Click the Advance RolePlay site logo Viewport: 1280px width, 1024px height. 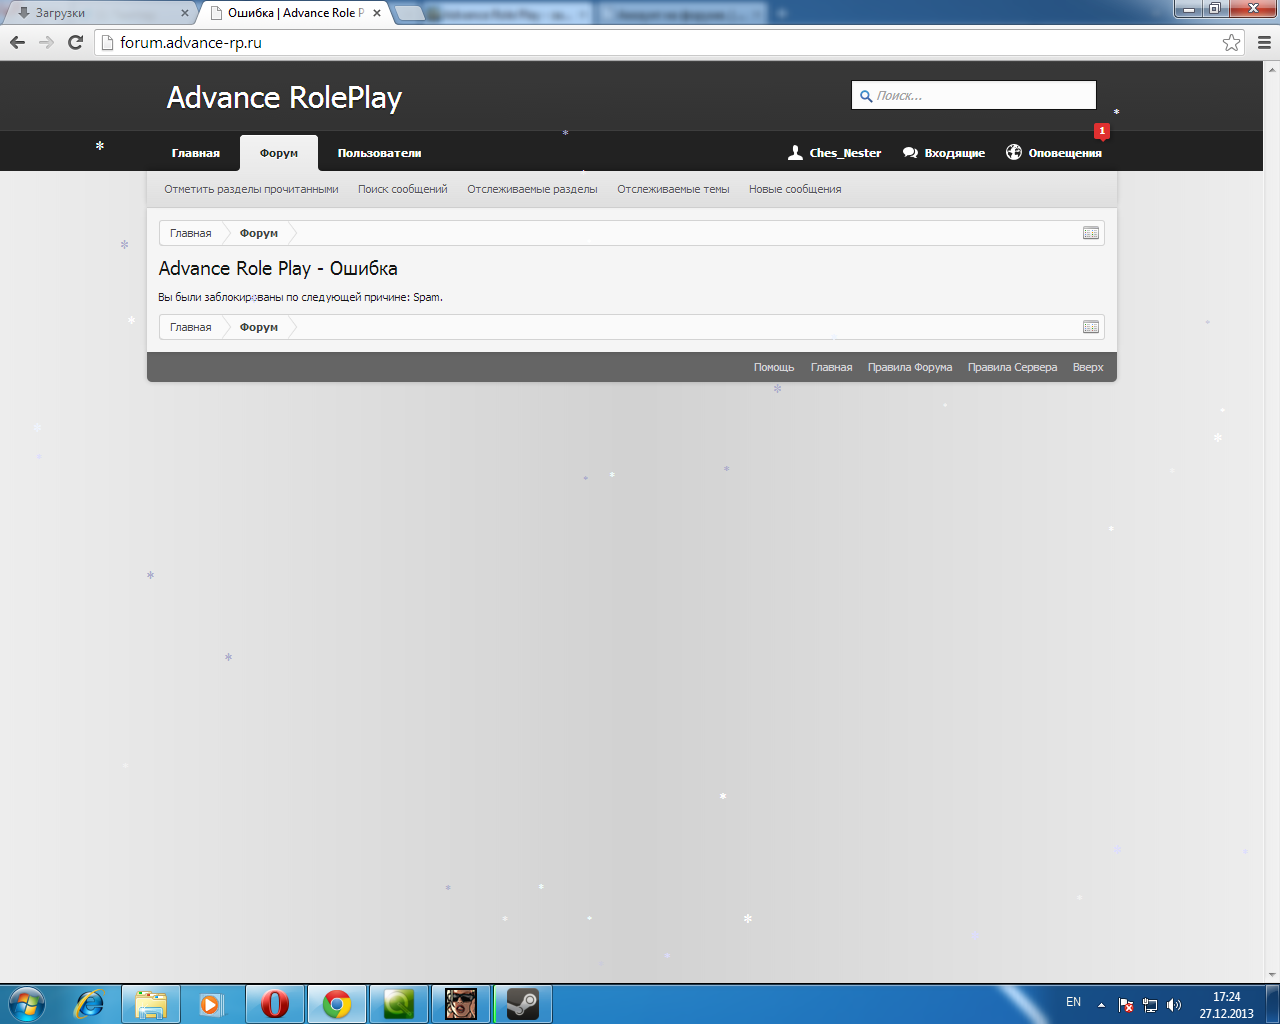coord(284,97)
